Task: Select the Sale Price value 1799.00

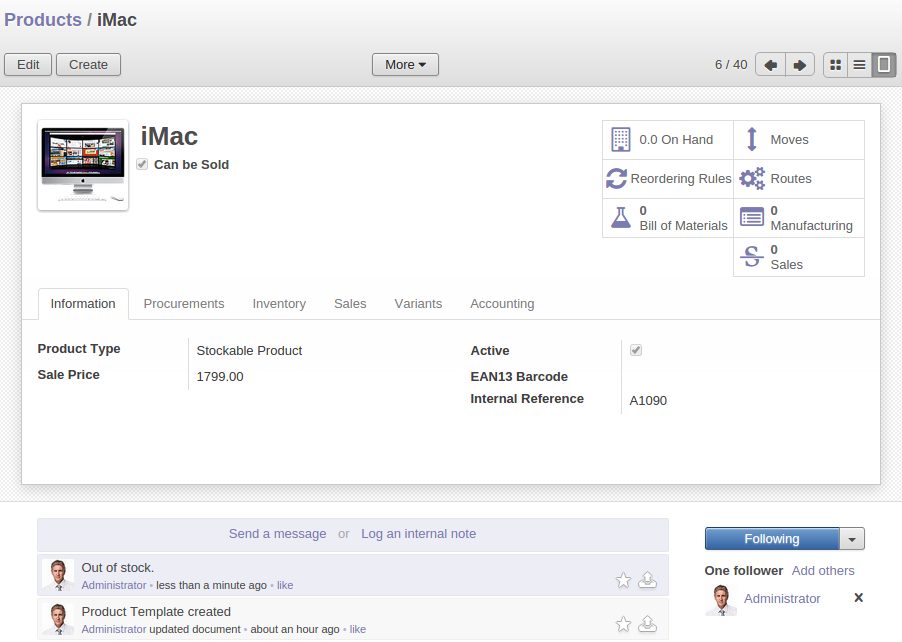Action: coord(220,377)
